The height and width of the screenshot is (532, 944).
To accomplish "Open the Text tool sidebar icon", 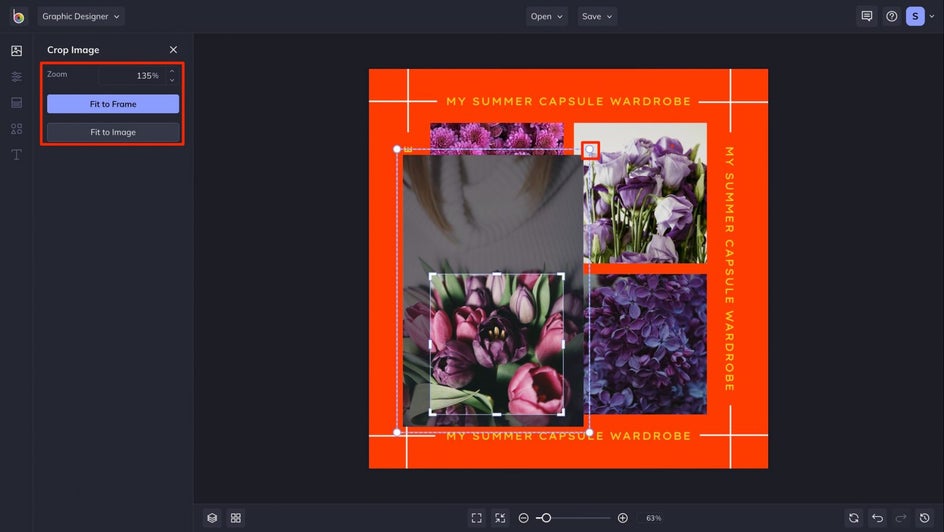I will (16, 155).
